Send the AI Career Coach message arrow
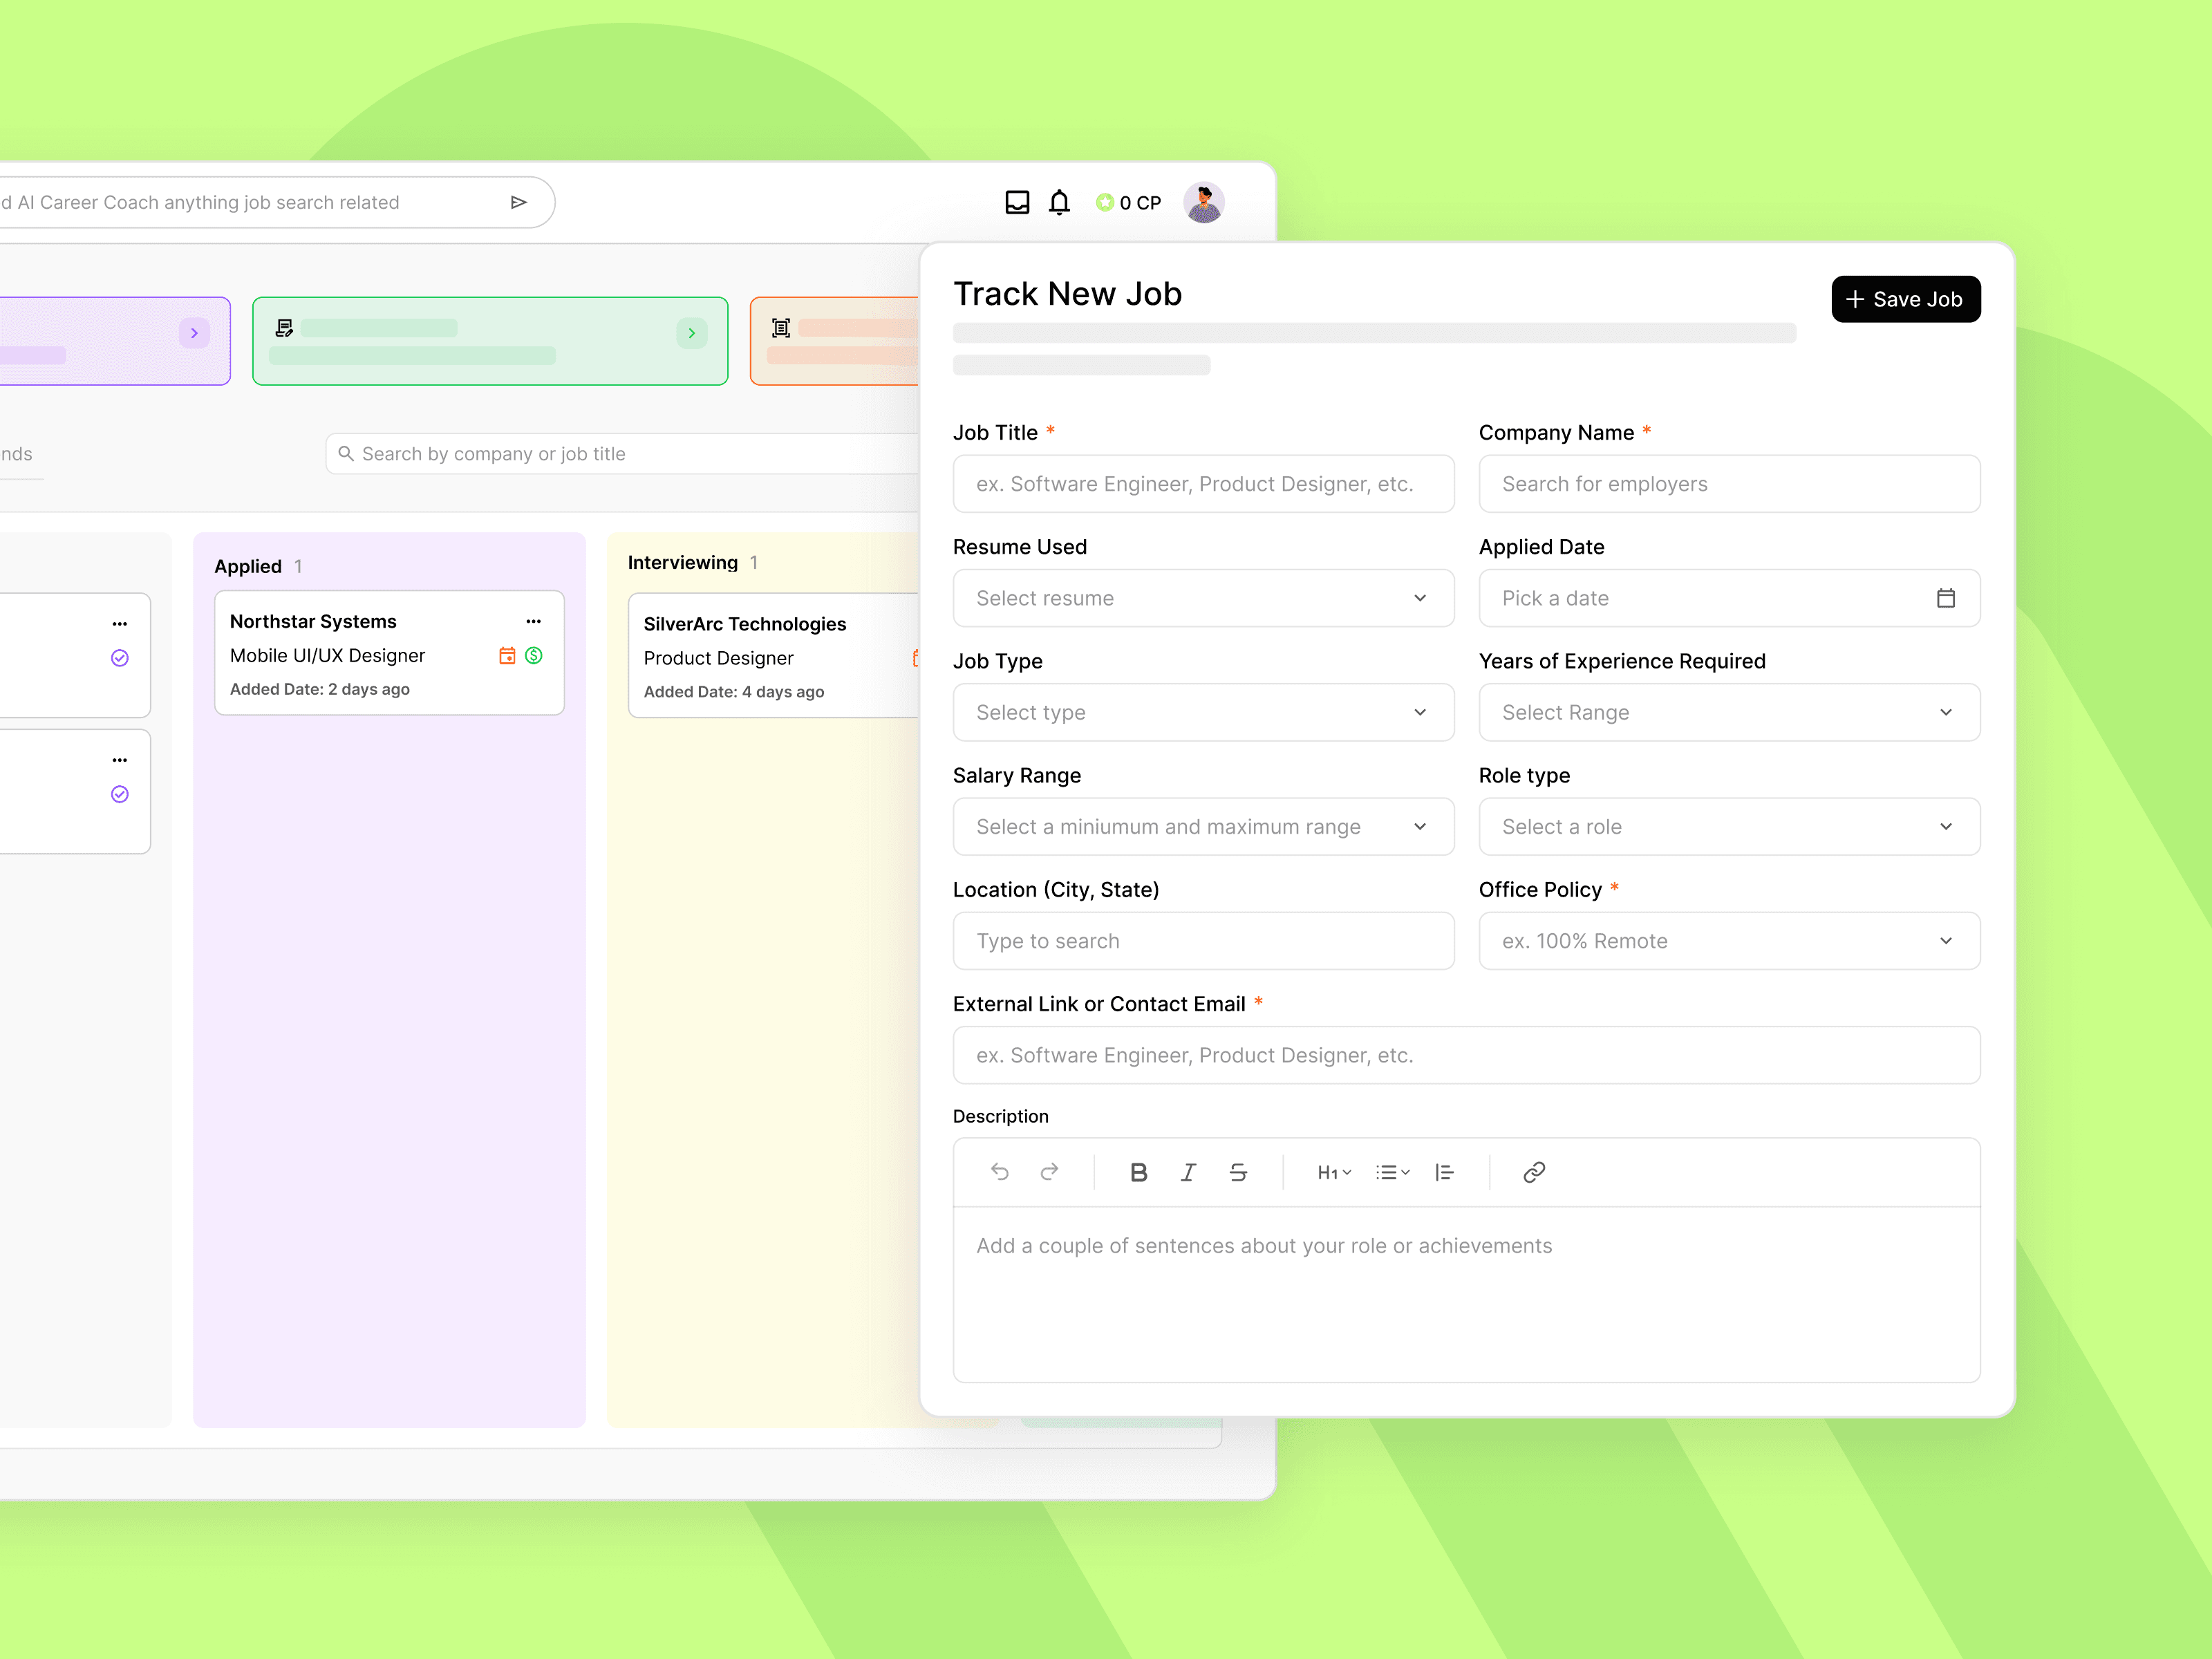2212x1659 pixels. point(518,203)
